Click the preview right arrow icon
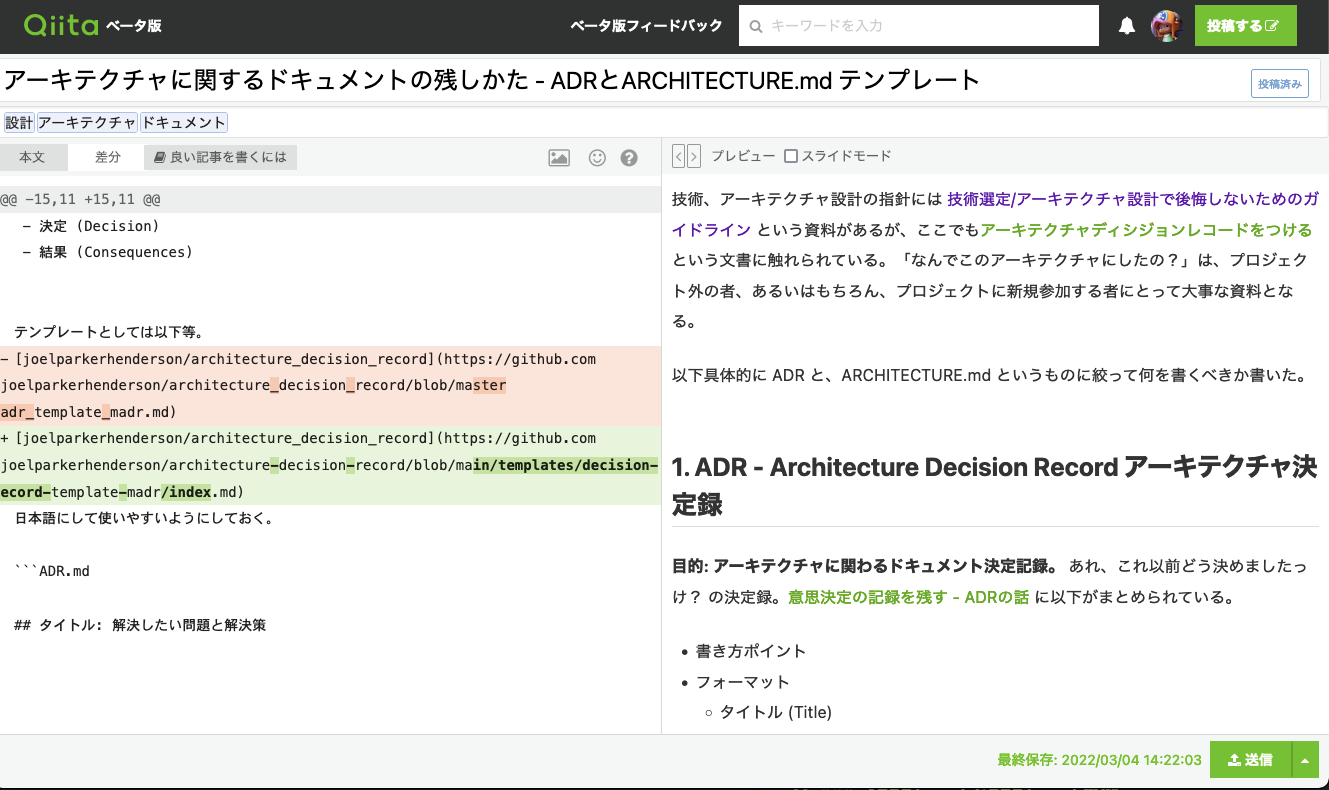1329x790 pixels. tap(694, 156)
